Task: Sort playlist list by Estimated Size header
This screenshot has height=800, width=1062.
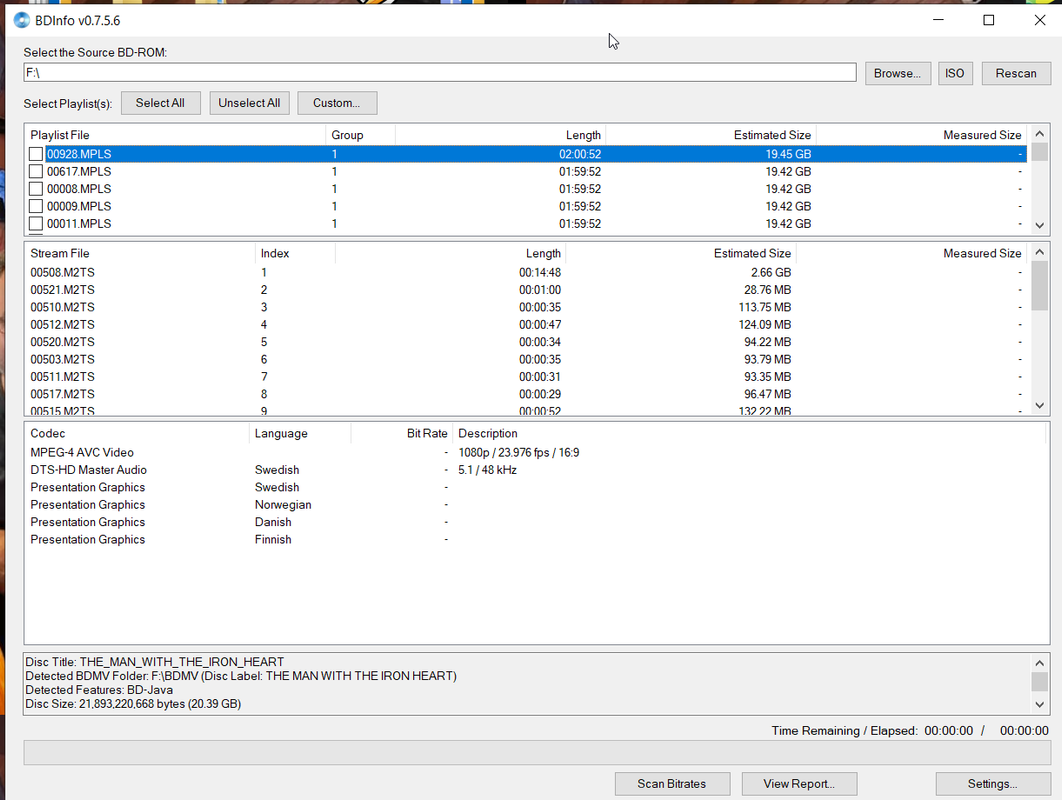Action: (x=710, y=135)
